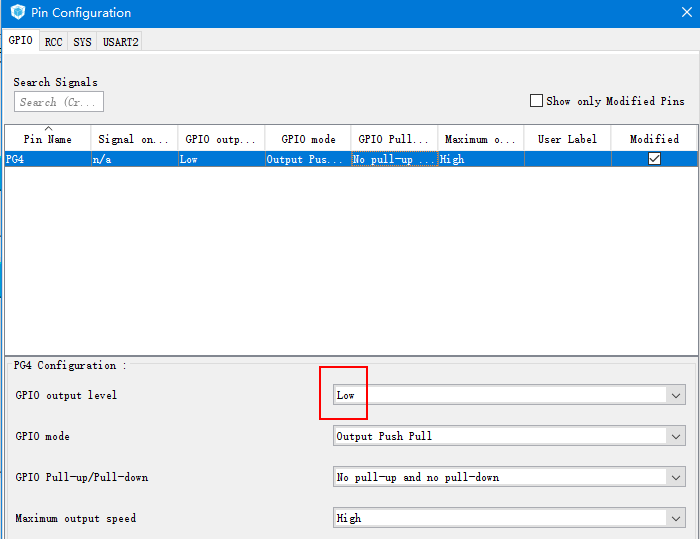Click the High speed cell in PG4 row
This screenshot has height=539, width=700.
pos(481,159)
